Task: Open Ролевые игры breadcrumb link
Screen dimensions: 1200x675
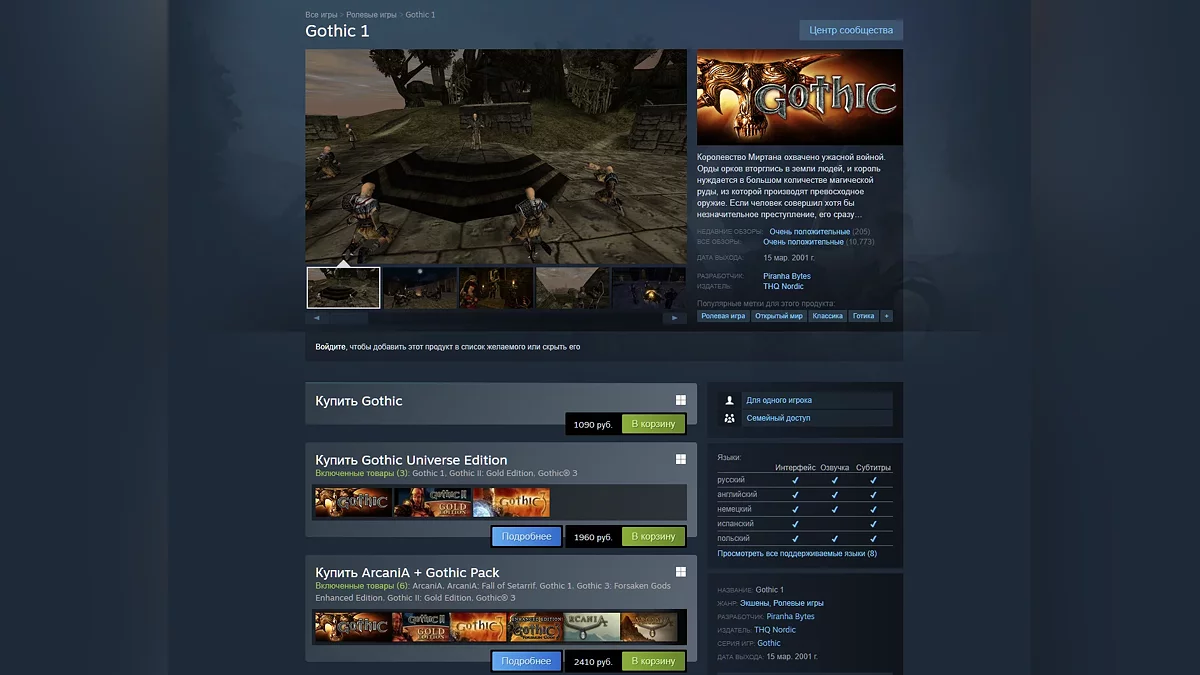Action: (x=371, y=15)
